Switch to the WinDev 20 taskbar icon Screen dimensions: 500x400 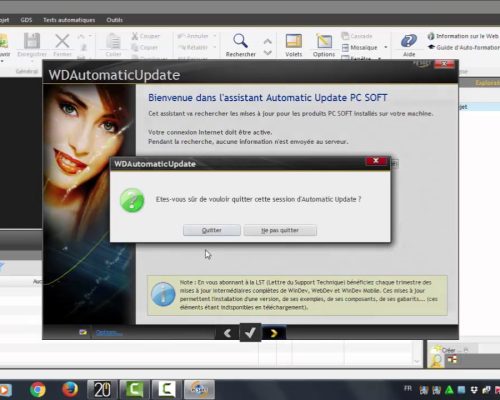pyautogui.click(x=102, y=389)
